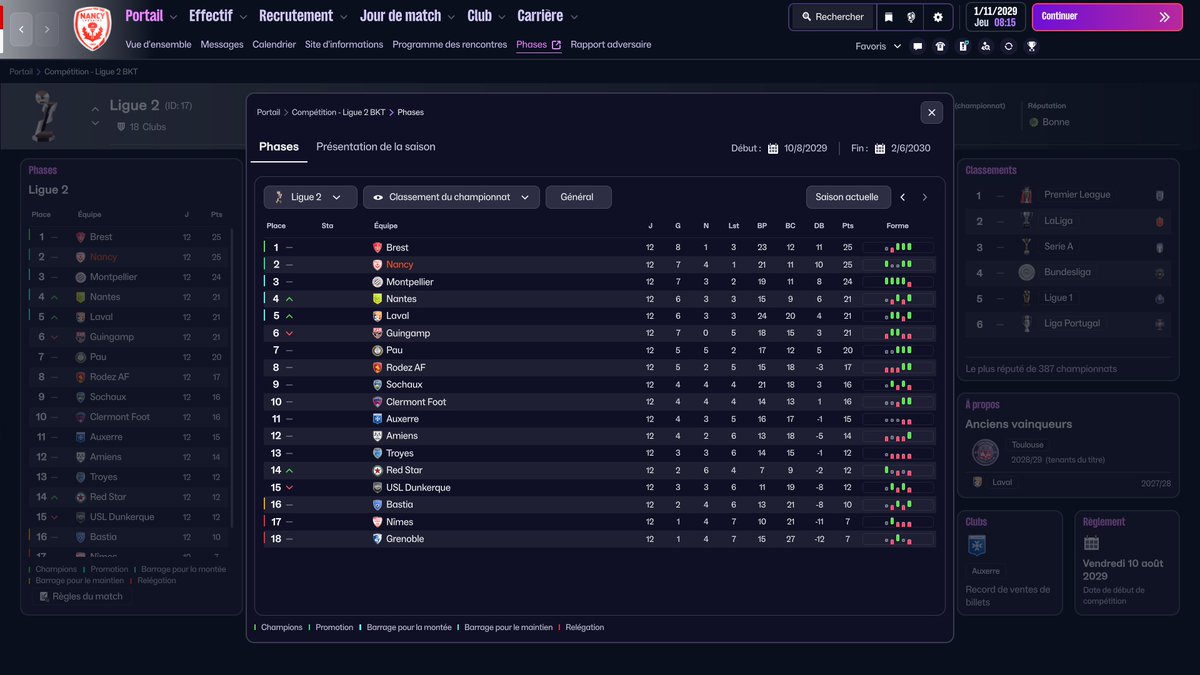Viewport: 1200px width, 675px height.
Task: Open the messages speech bubble favorite
Action: point(918,46)
